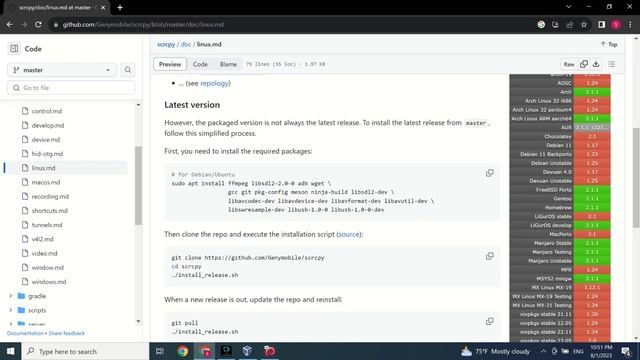Screen dimensions: 640x360
Task: Open a new browser tab
Action: point(120,7)
